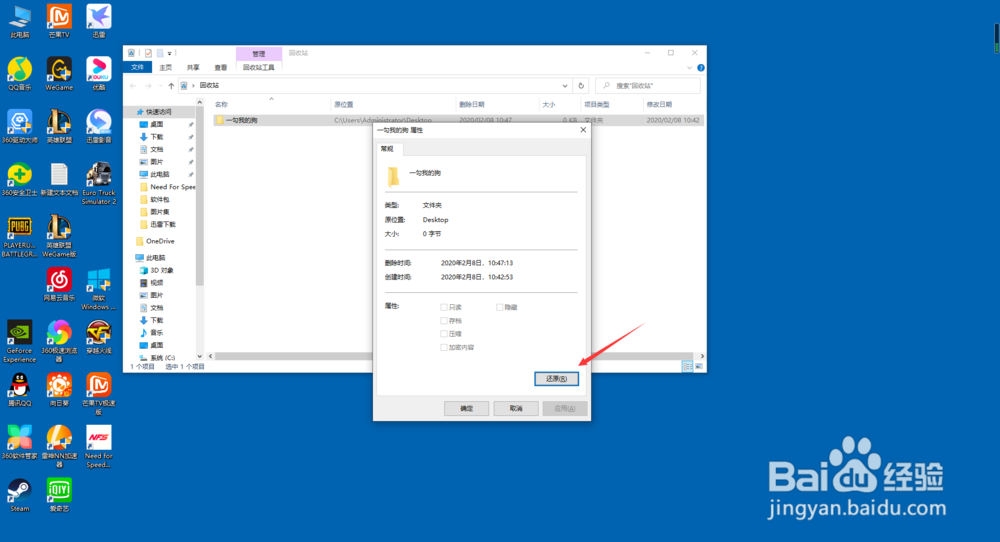Launch 网易云音乐 from the desktop
1000x542 pixels.
click(59, 284)
